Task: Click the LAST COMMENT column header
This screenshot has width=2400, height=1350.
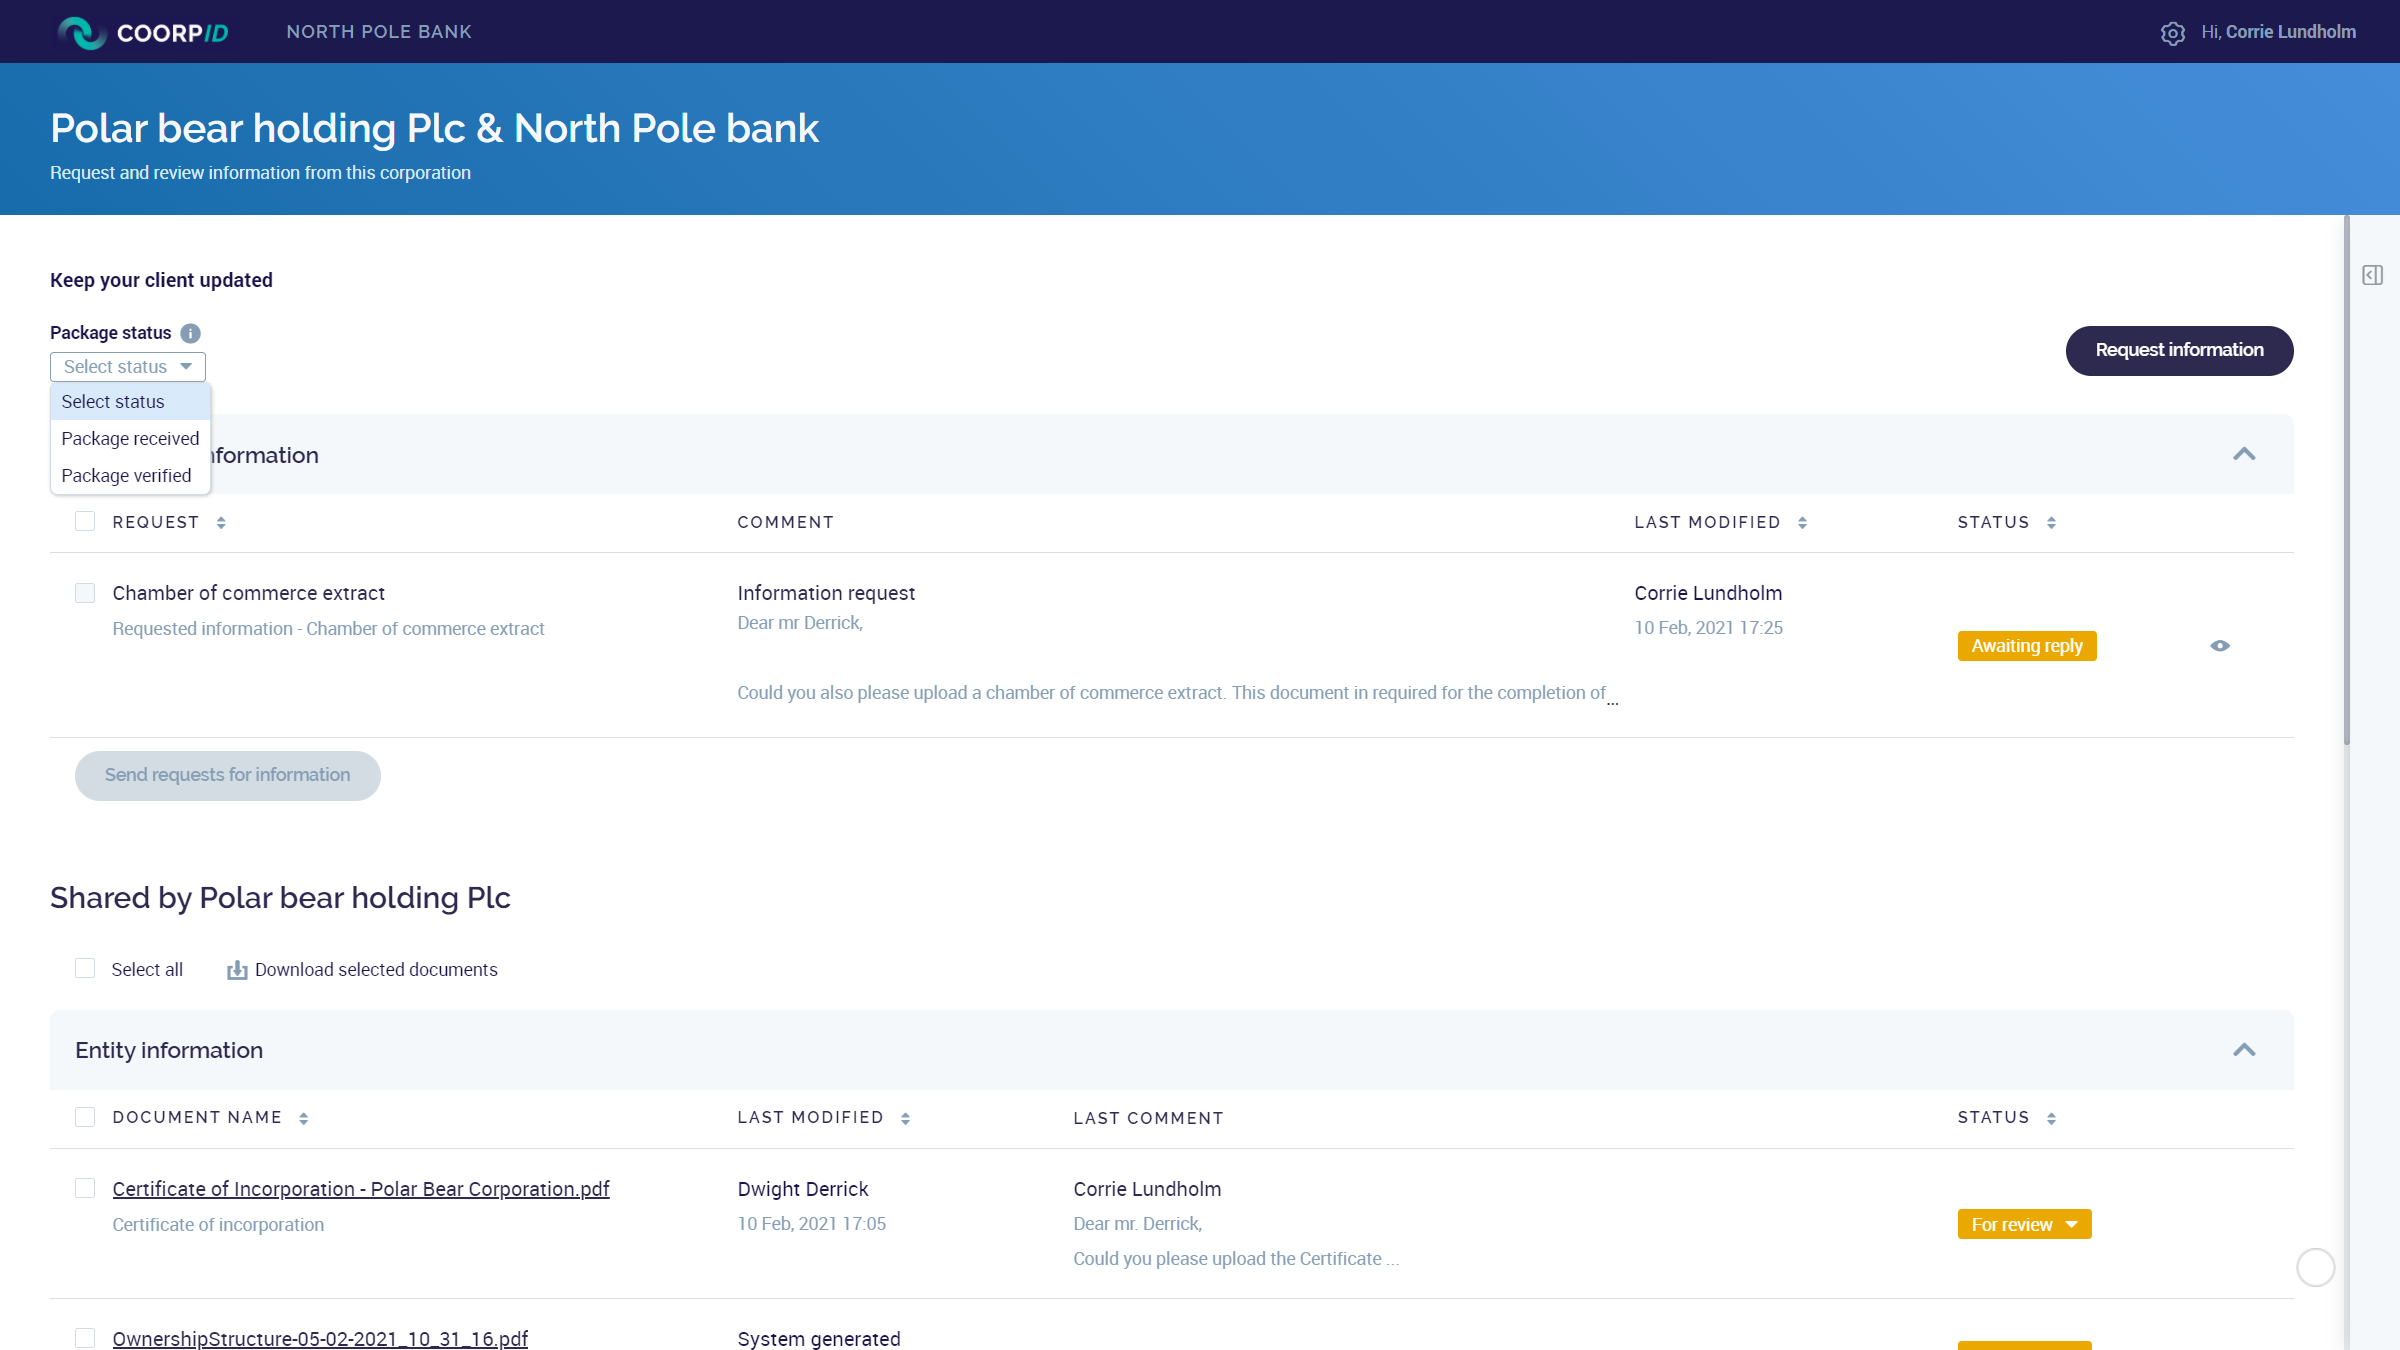Action: pyautogui.click(x=1148, y=1118)
